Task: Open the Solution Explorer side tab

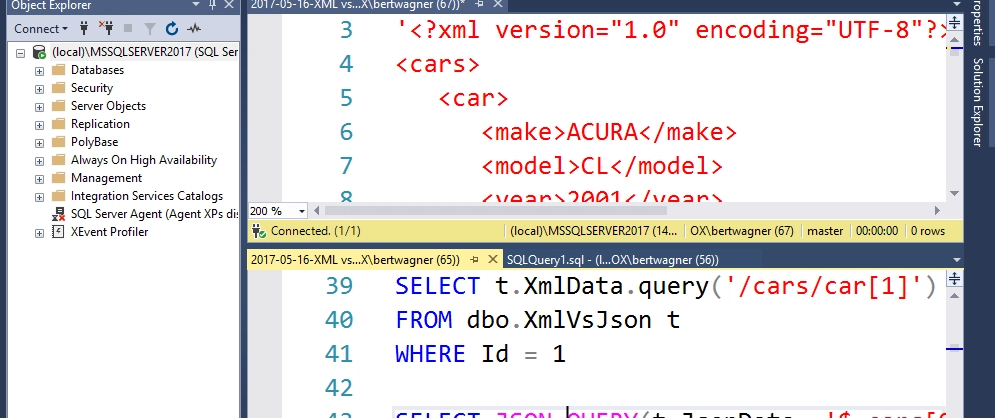Action: coord(978,102)
